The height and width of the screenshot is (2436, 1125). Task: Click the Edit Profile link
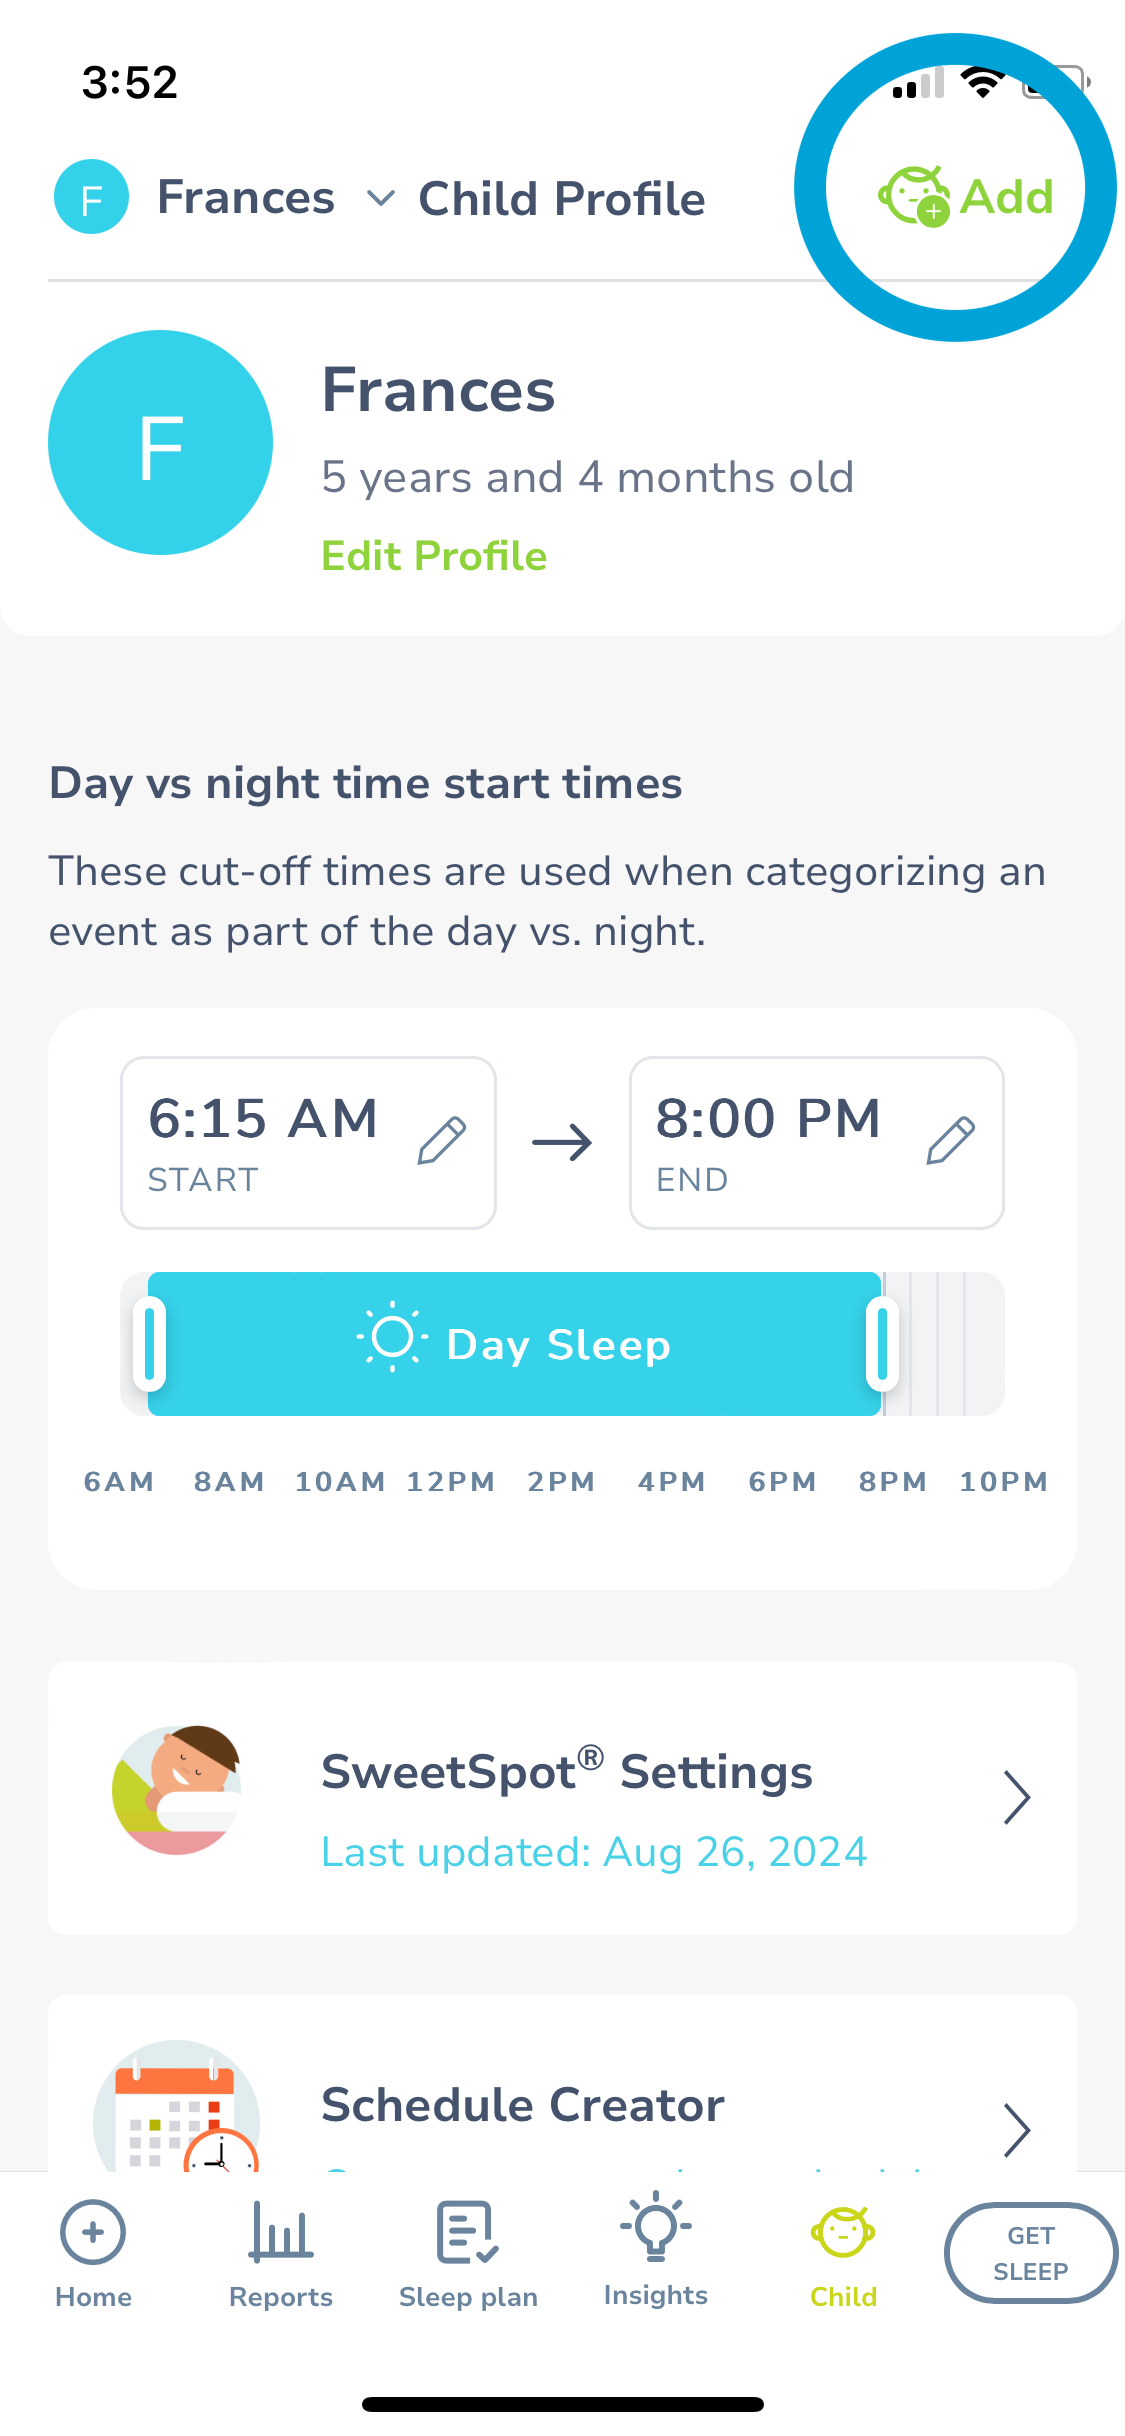click(434, 556)
